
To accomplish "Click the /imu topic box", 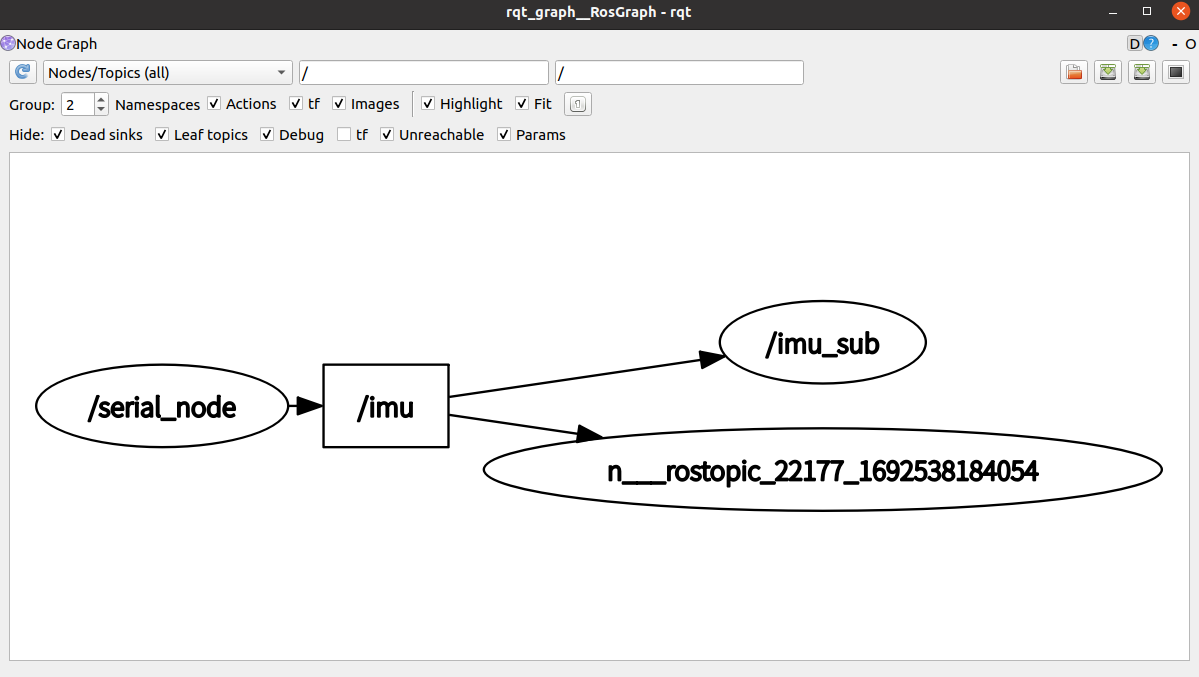I will [385, 406].
